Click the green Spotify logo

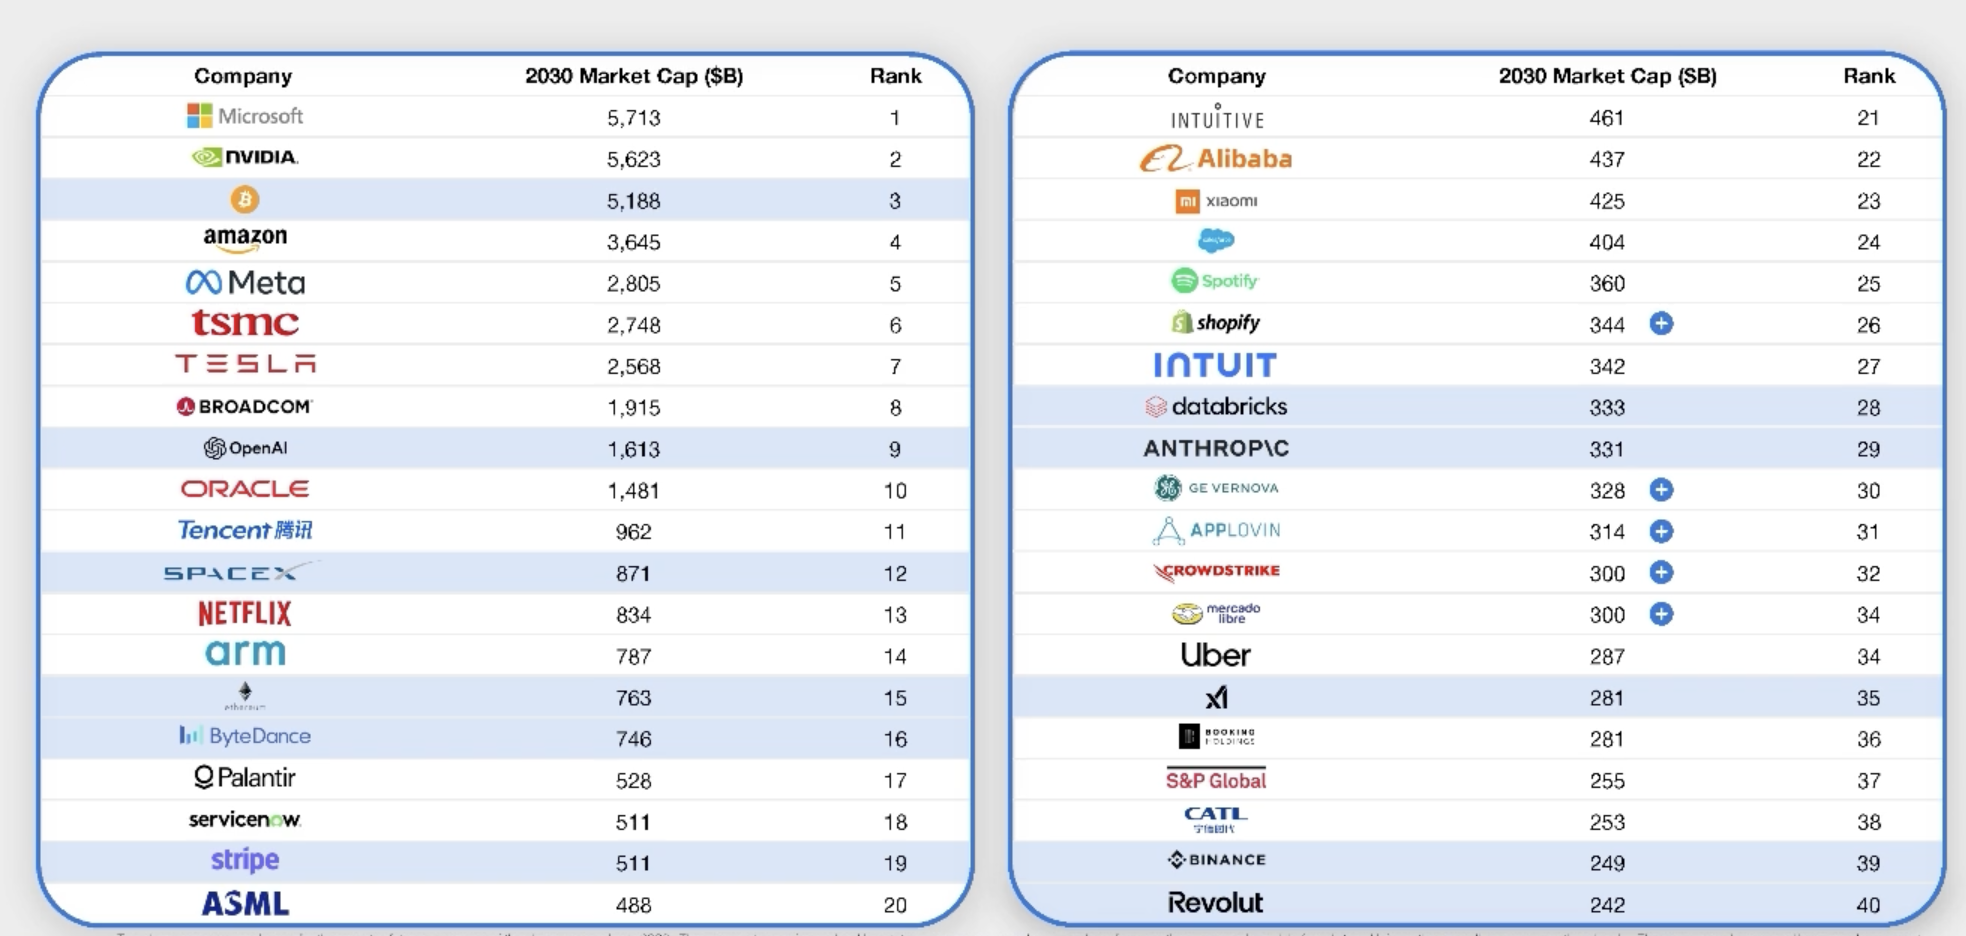(x=1185, y=281)
